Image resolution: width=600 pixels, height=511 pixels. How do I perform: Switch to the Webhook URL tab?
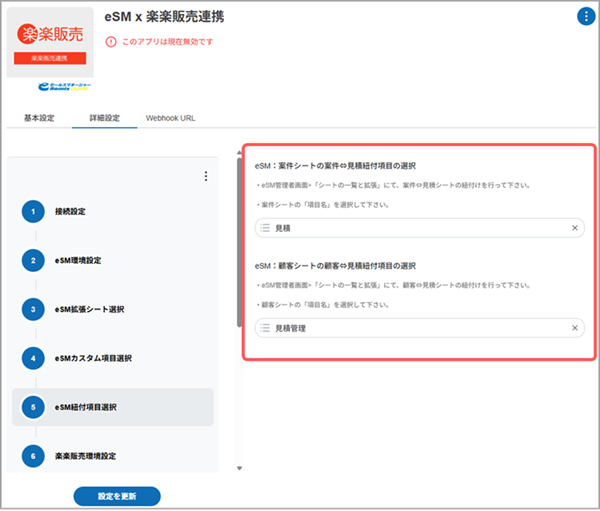click(x=170, y=118)
